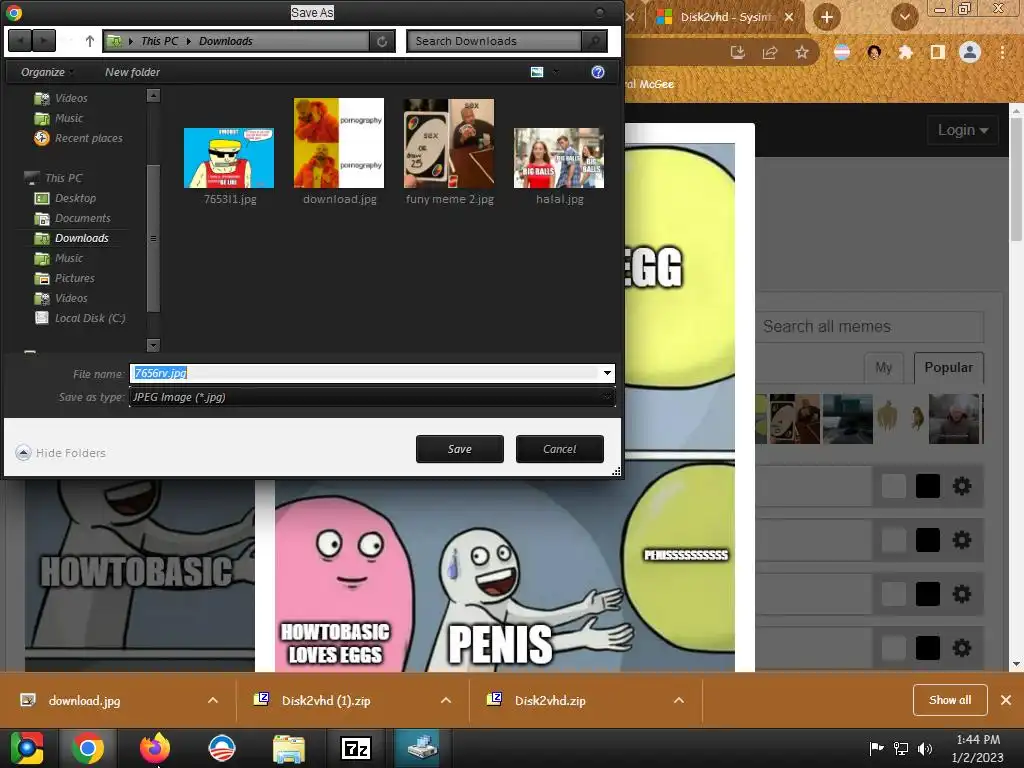
Task: Open Chrome profile avatar icon
Action: 970,52
